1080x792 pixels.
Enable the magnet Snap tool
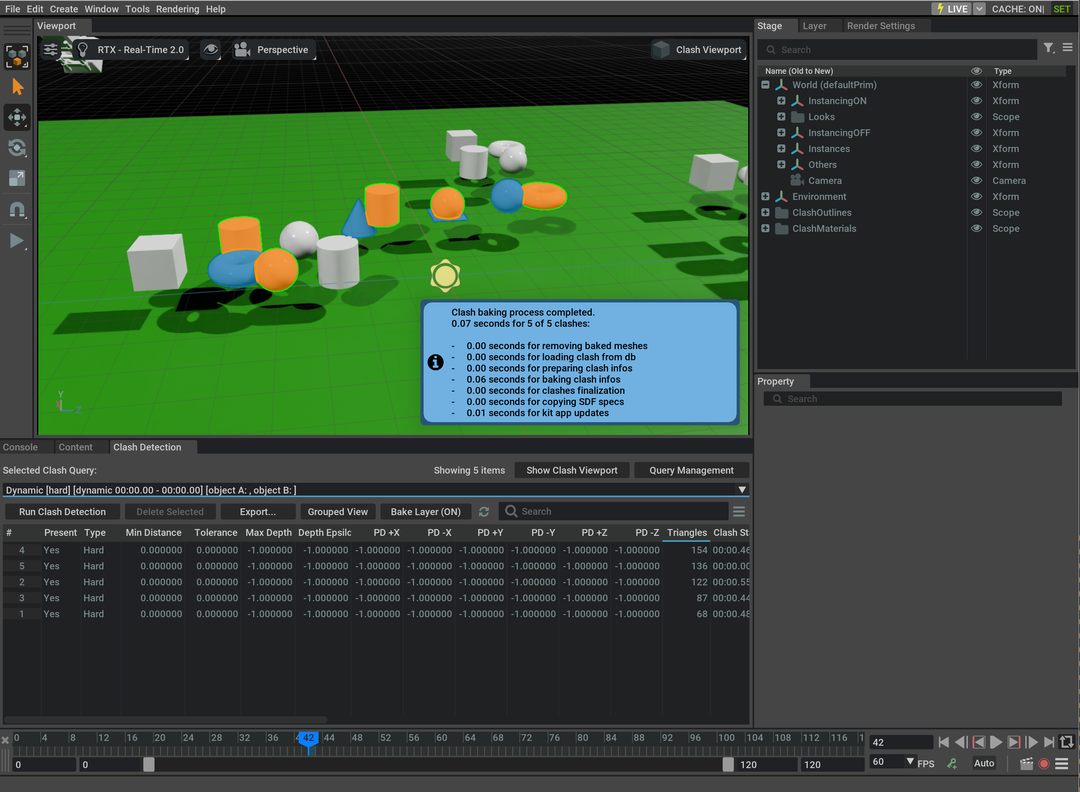[x=17, y=210]
